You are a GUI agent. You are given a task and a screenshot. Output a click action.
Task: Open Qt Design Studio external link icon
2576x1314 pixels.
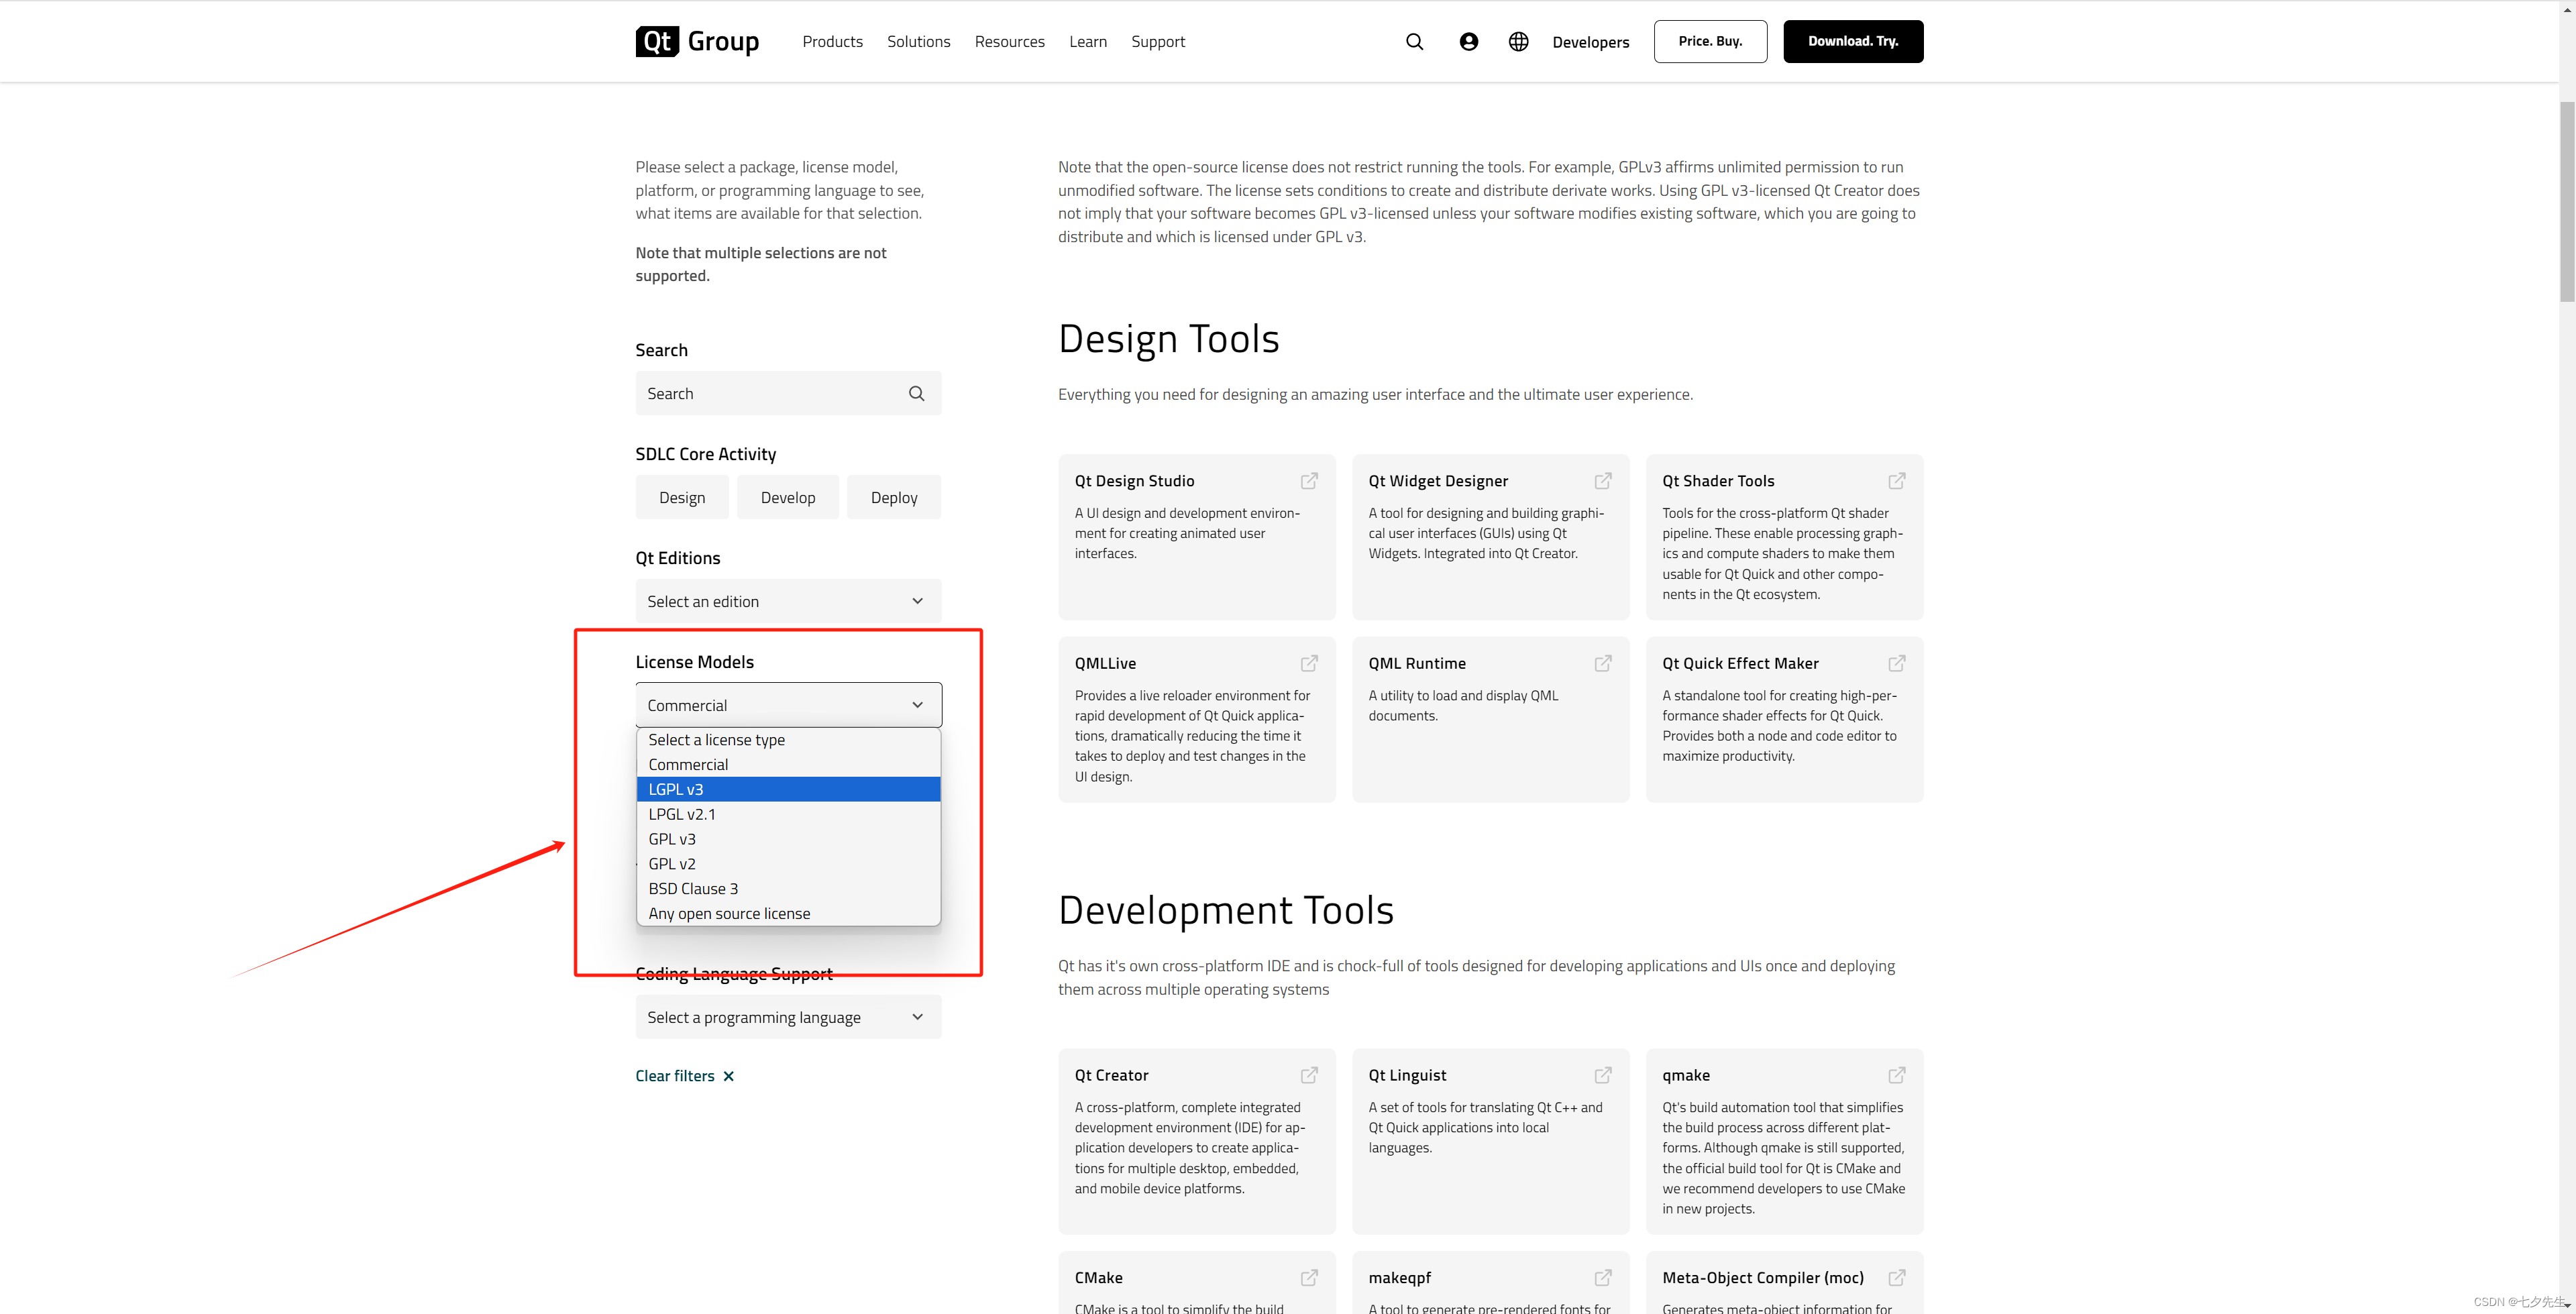[1309, 481]
